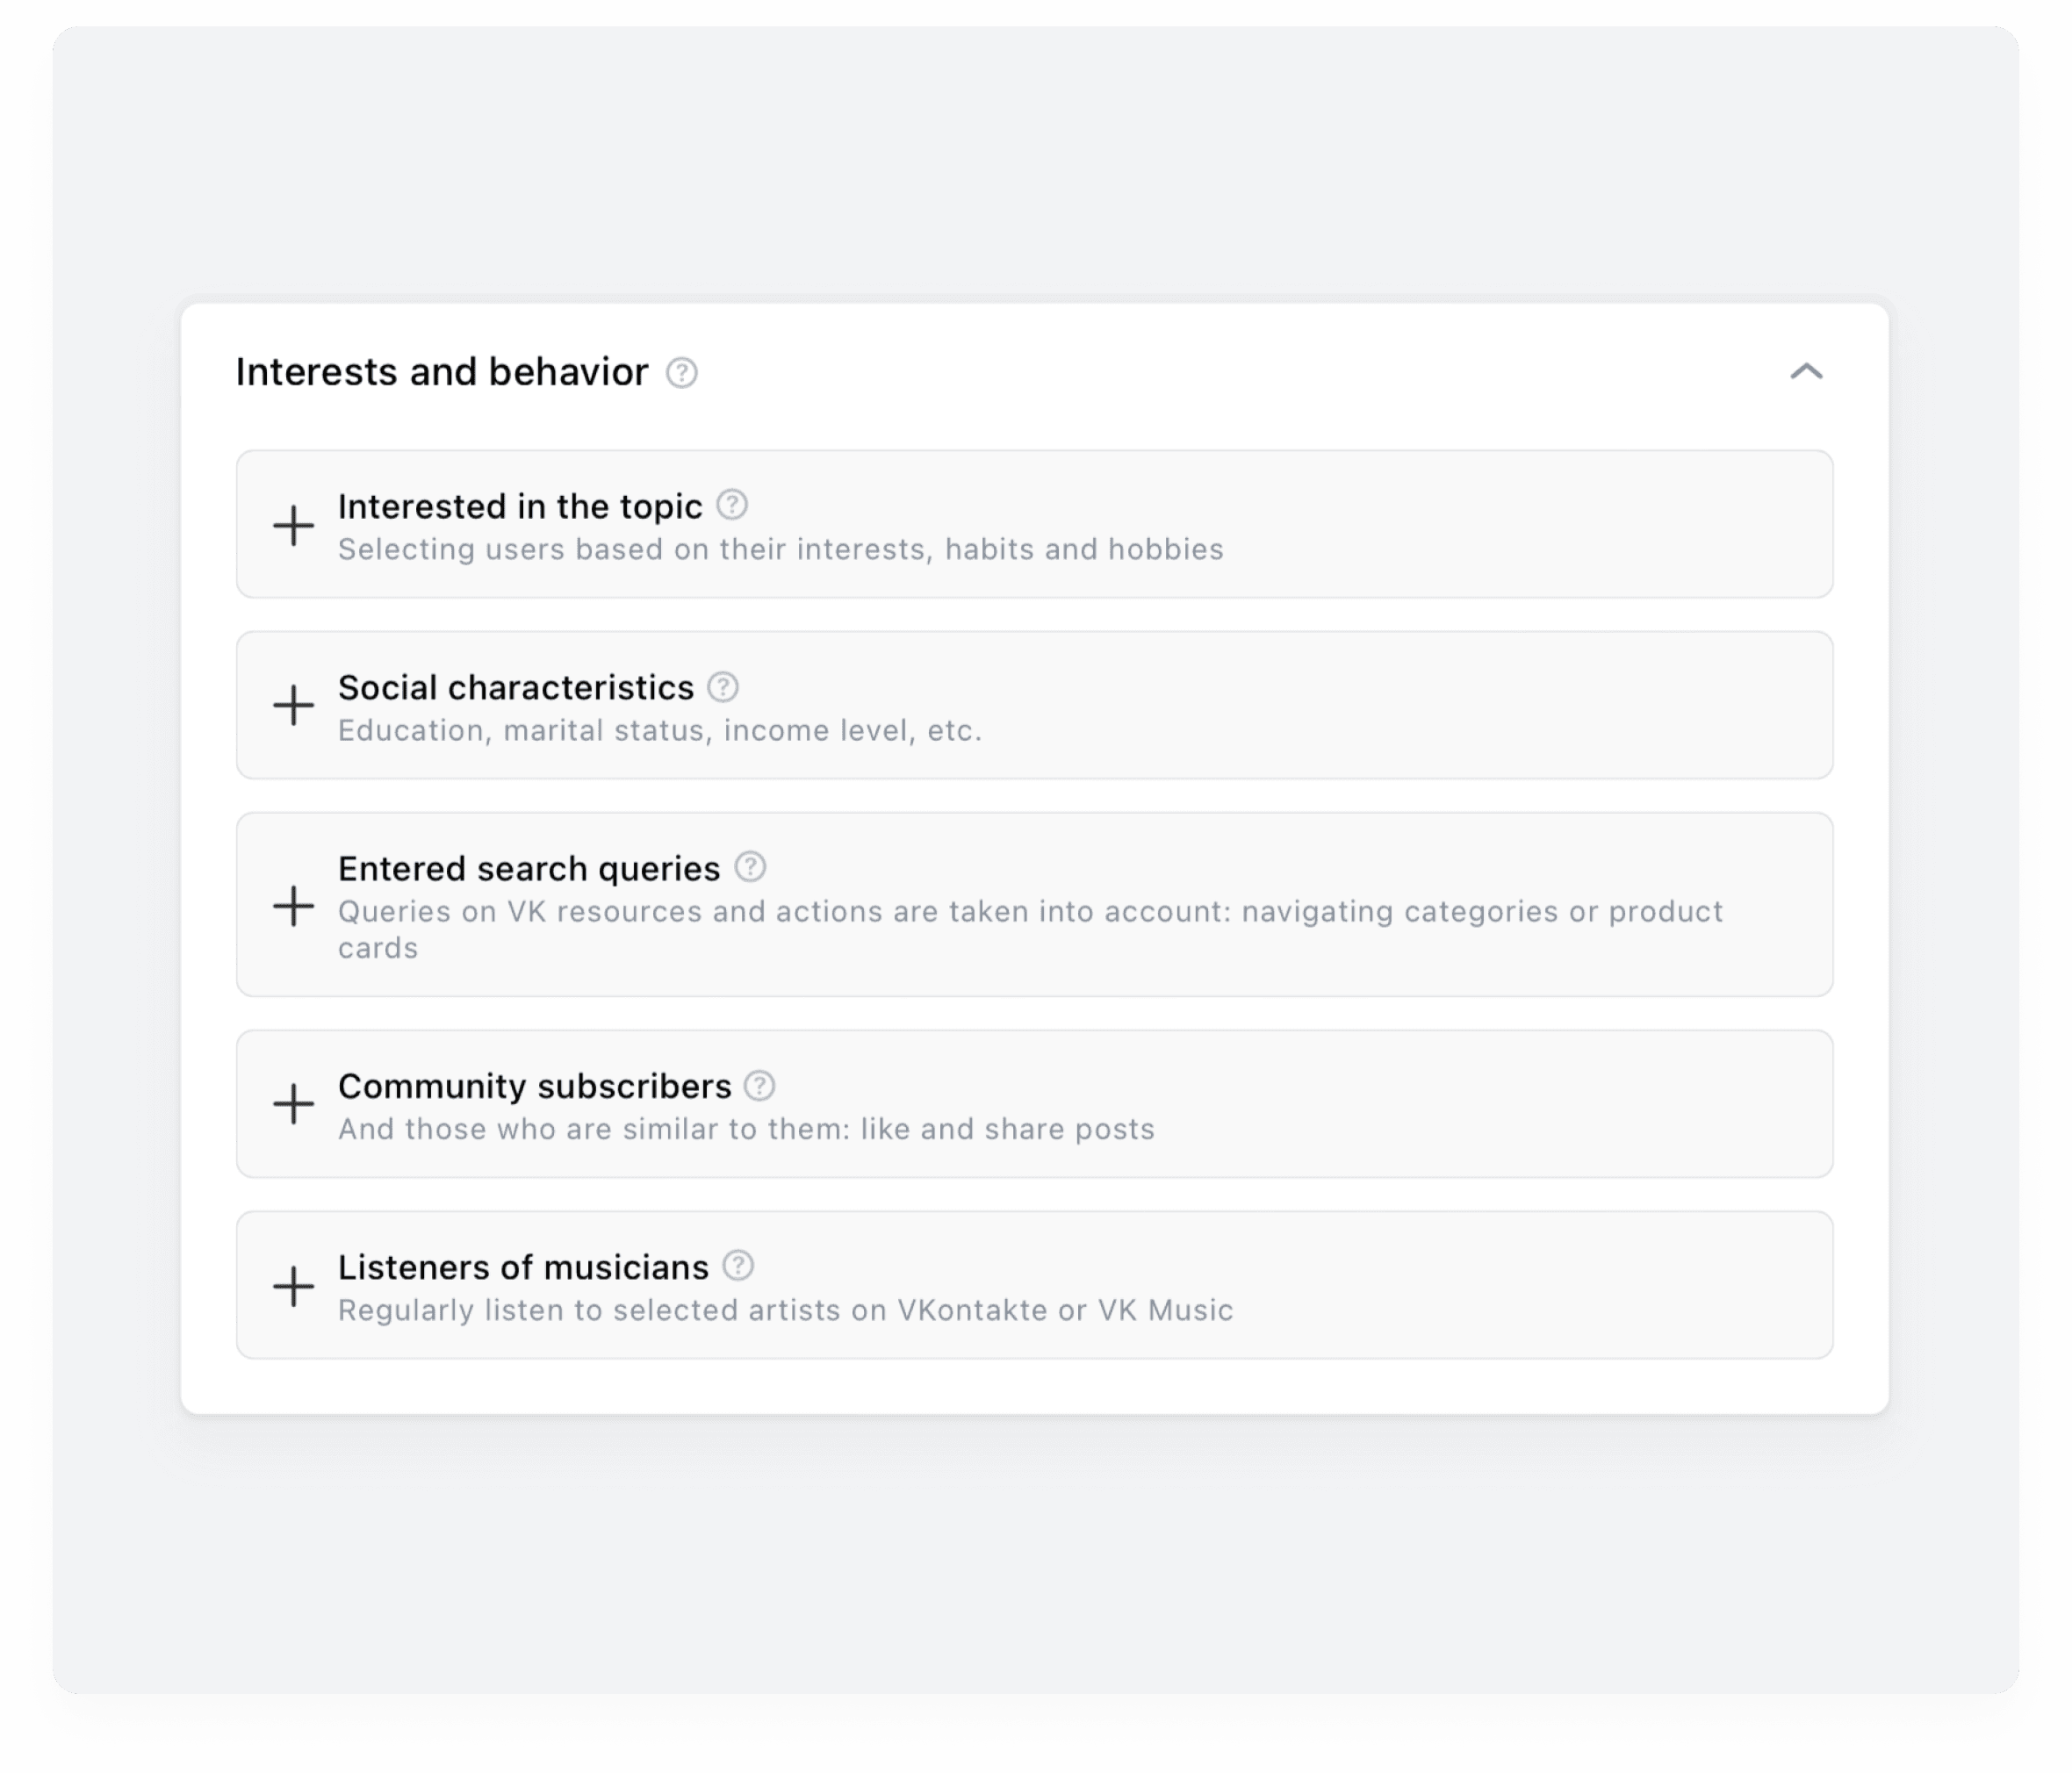Image resolution: width=2072 pixels, height=1773 pixels.
Task: Click plus icon for Interested in the topic
Action: pos(293,525)
